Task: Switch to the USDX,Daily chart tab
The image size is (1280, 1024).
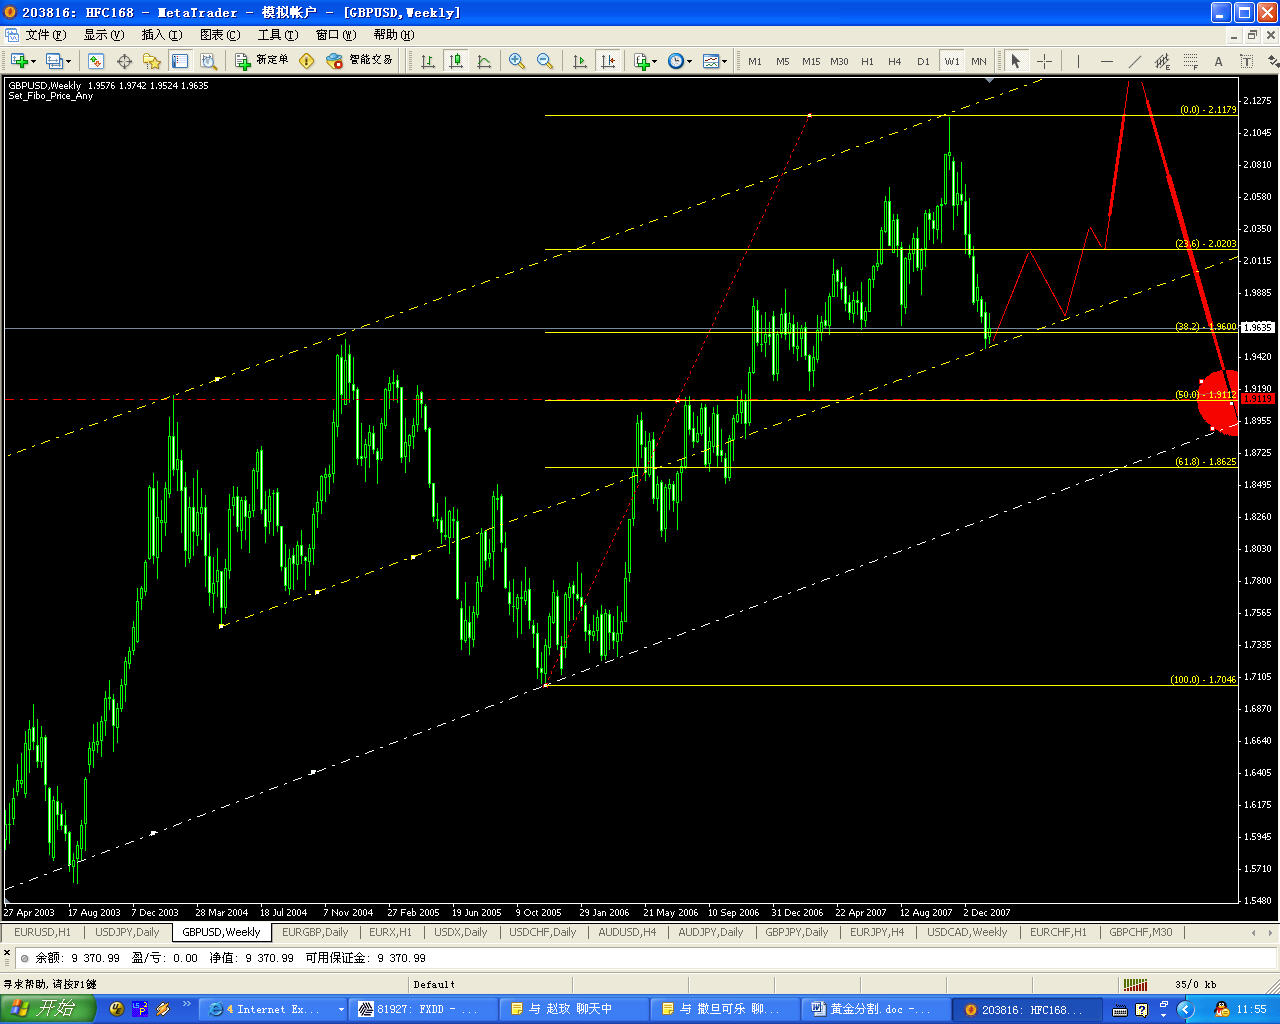Action: click(x=461, y=932)
